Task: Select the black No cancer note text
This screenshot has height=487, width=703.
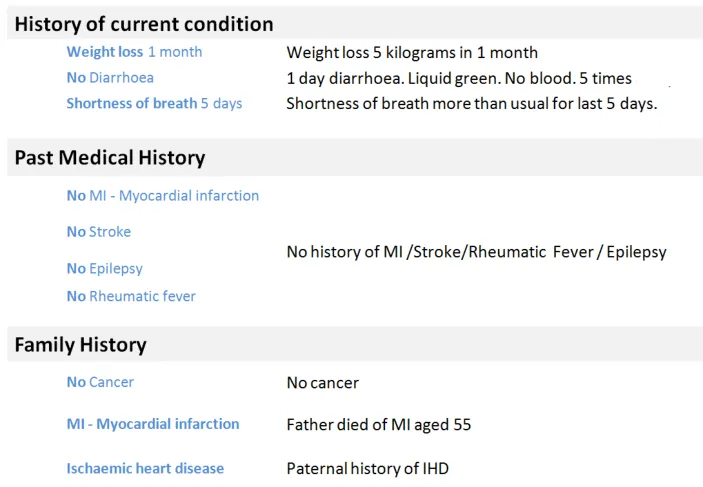Action: 322,383
